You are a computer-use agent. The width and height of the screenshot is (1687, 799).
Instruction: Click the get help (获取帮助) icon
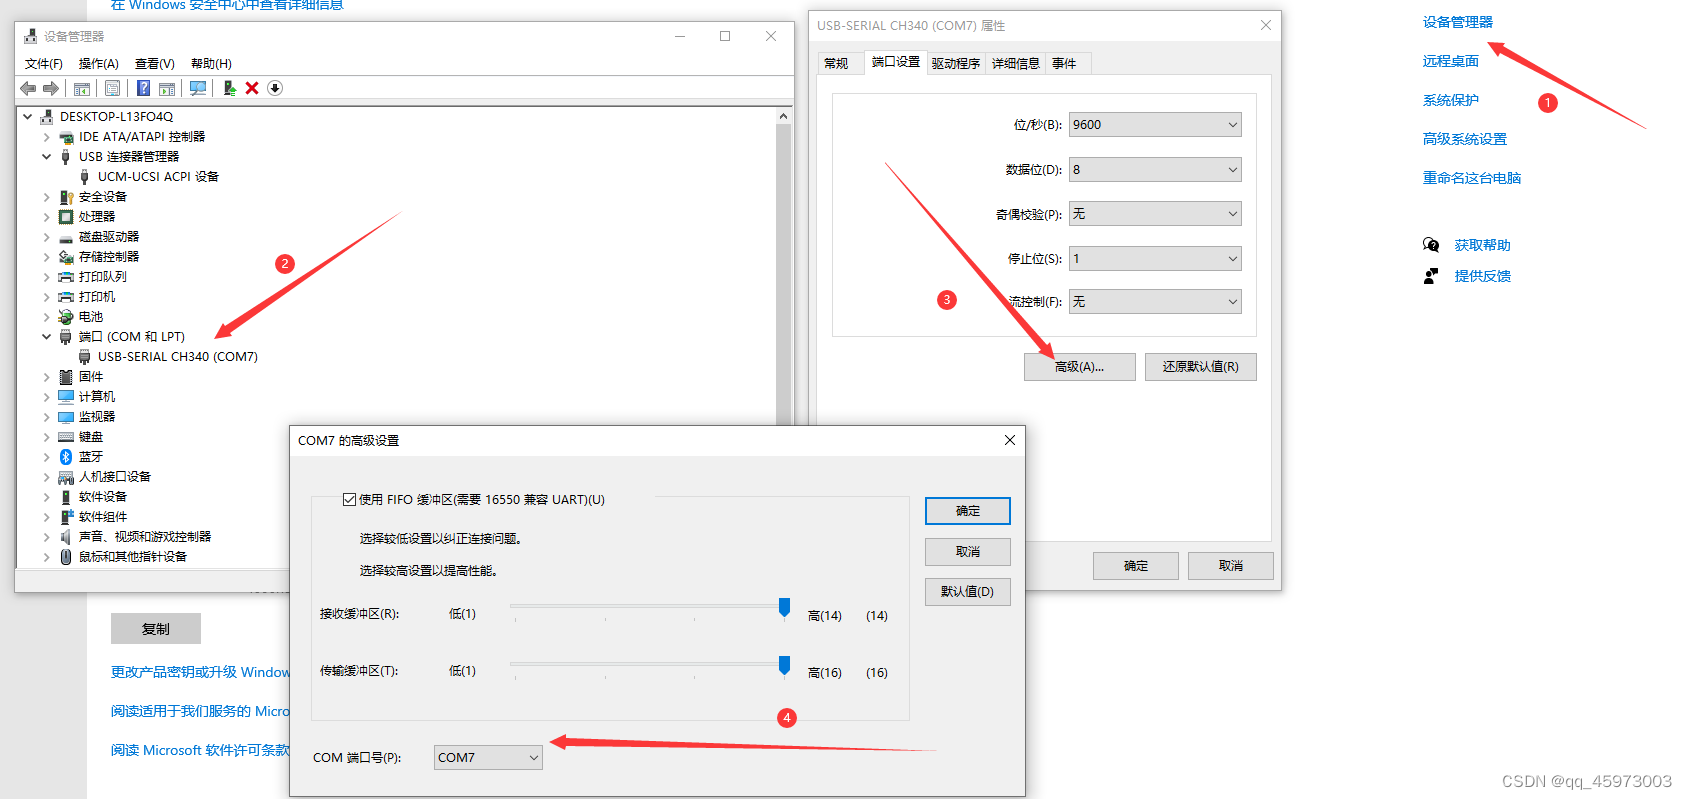point(1431,245)
